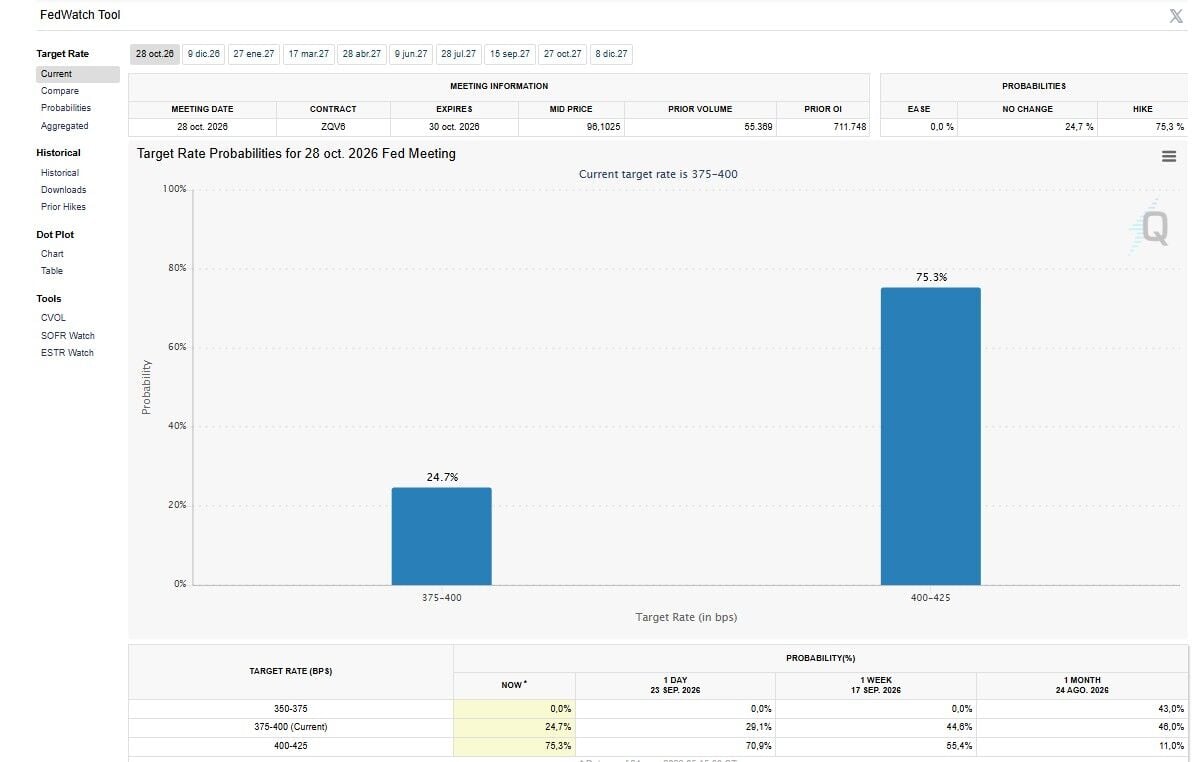
Task: Click the 400-425 probability bar
Action: (930, 437)
